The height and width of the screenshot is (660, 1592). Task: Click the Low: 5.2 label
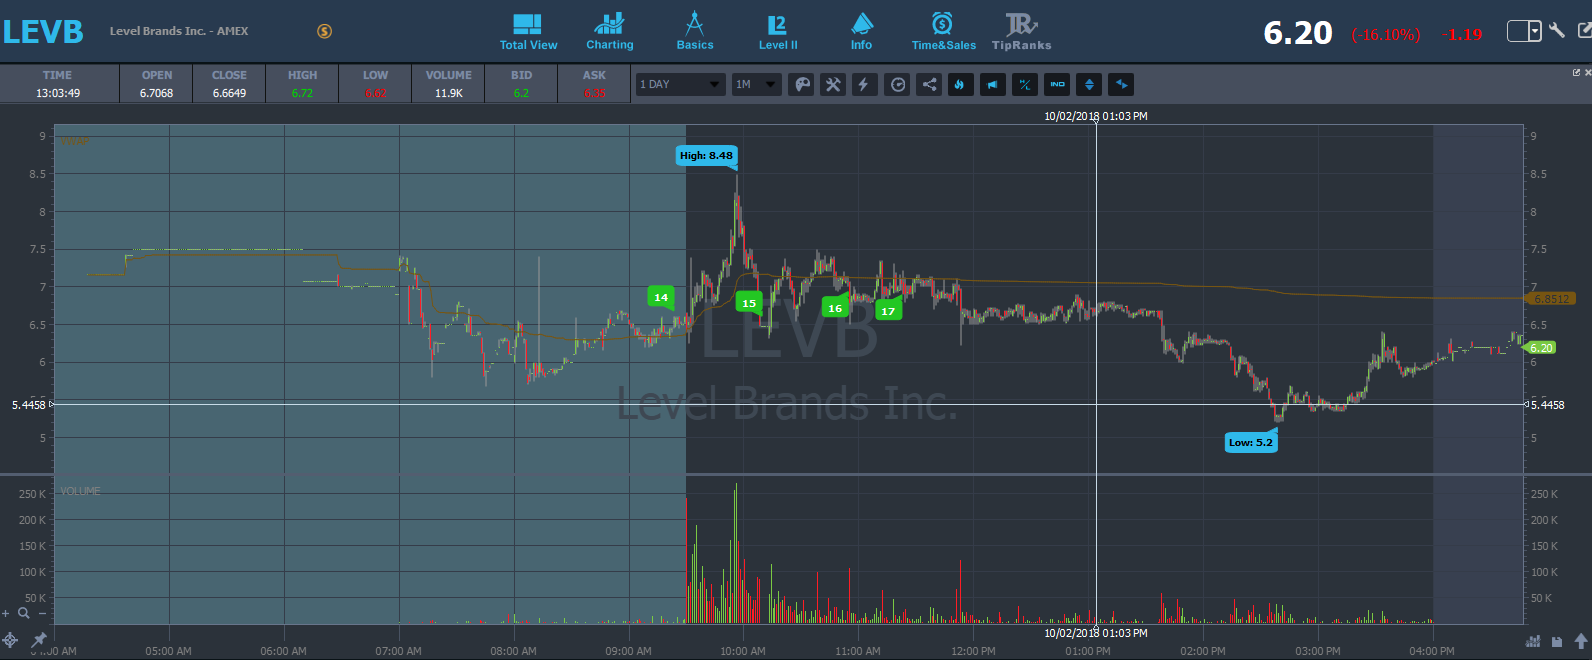point(1251,442)
